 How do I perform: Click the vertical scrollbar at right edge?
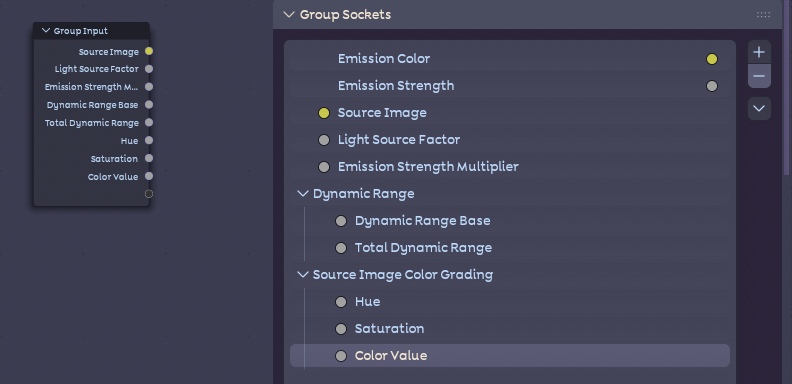(787, 88)
